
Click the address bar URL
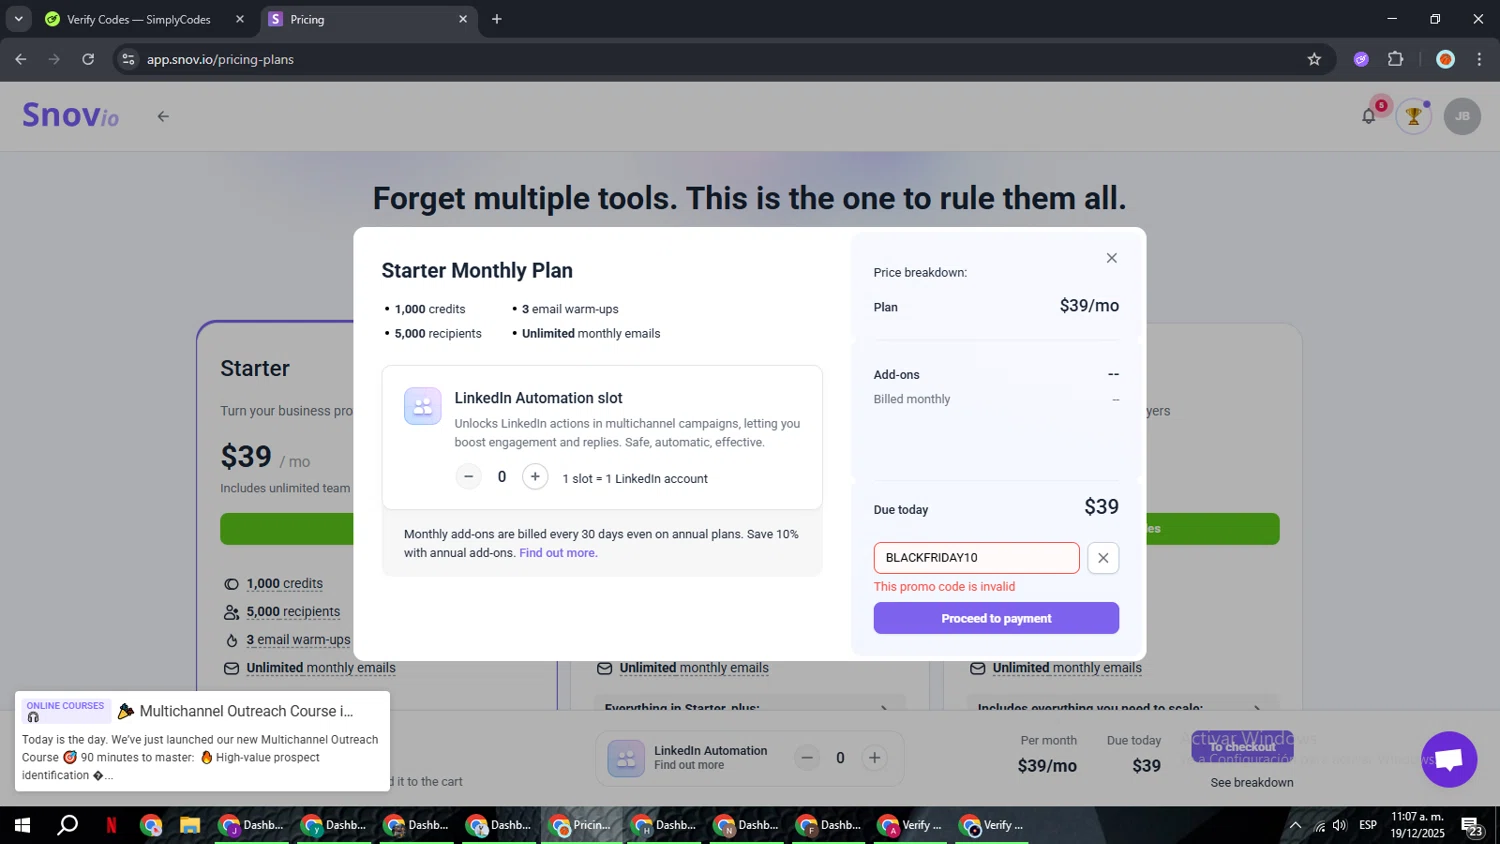click(220, 59)
